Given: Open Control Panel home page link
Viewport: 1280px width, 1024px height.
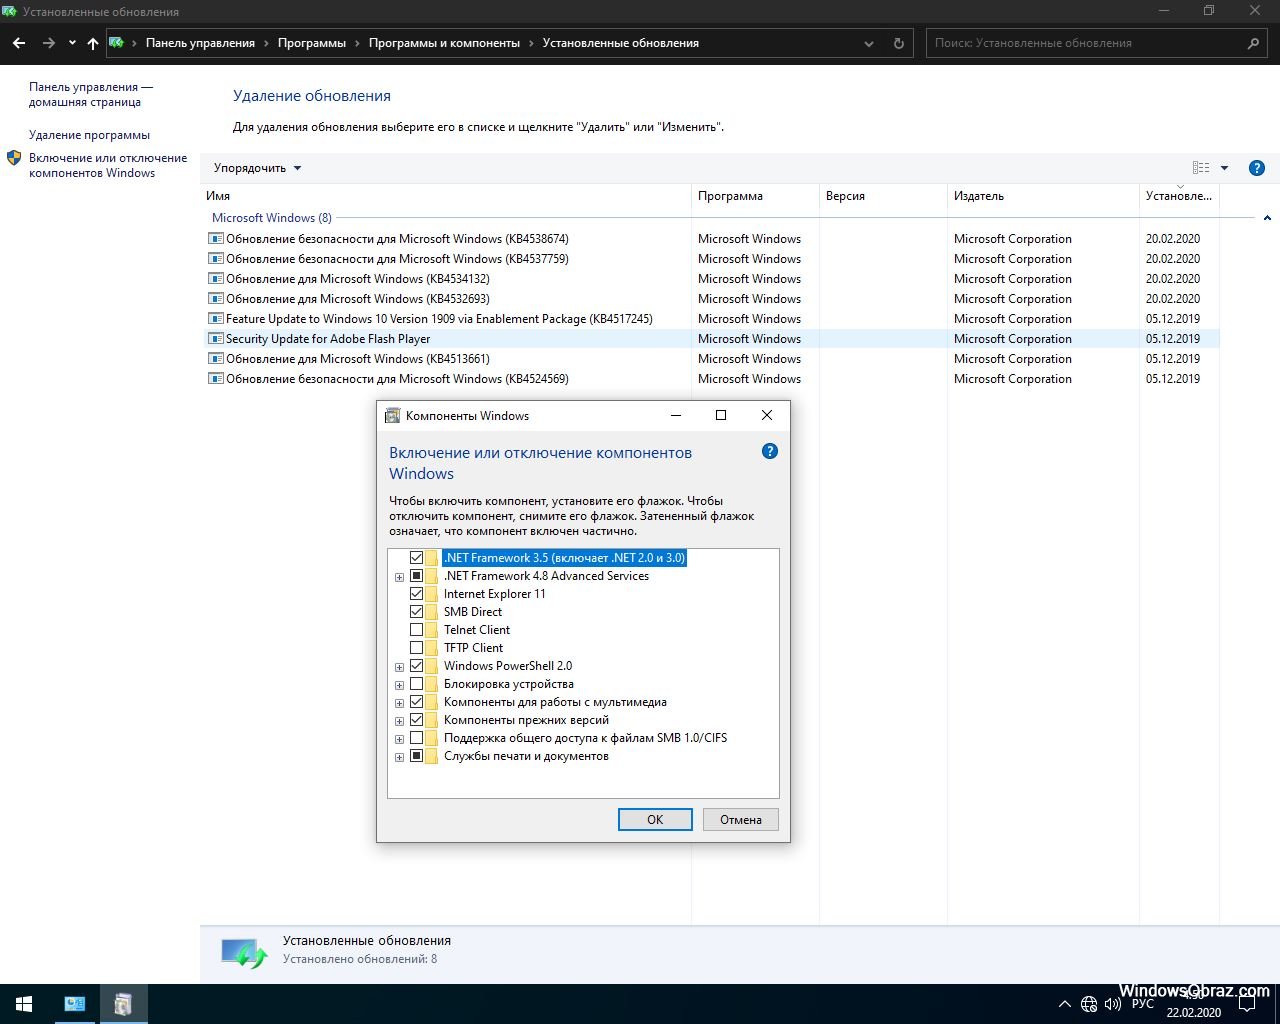Looking at the screenshot, I should coord(91,94).
